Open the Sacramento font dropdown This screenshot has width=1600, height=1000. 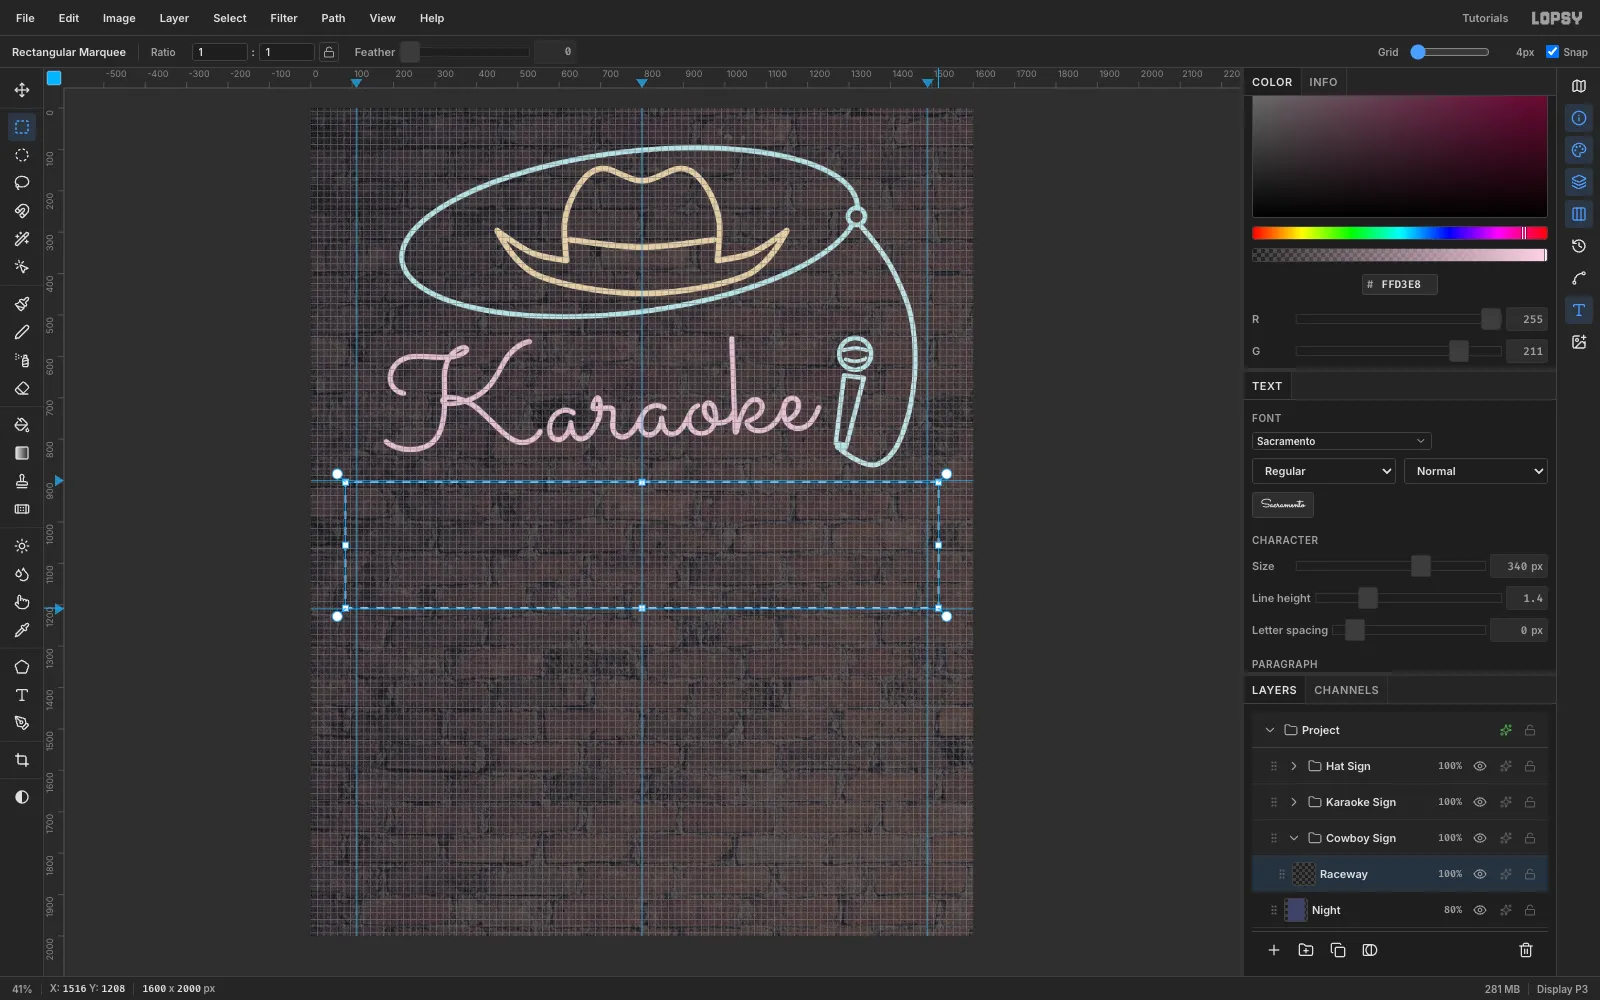point(1341,441)
